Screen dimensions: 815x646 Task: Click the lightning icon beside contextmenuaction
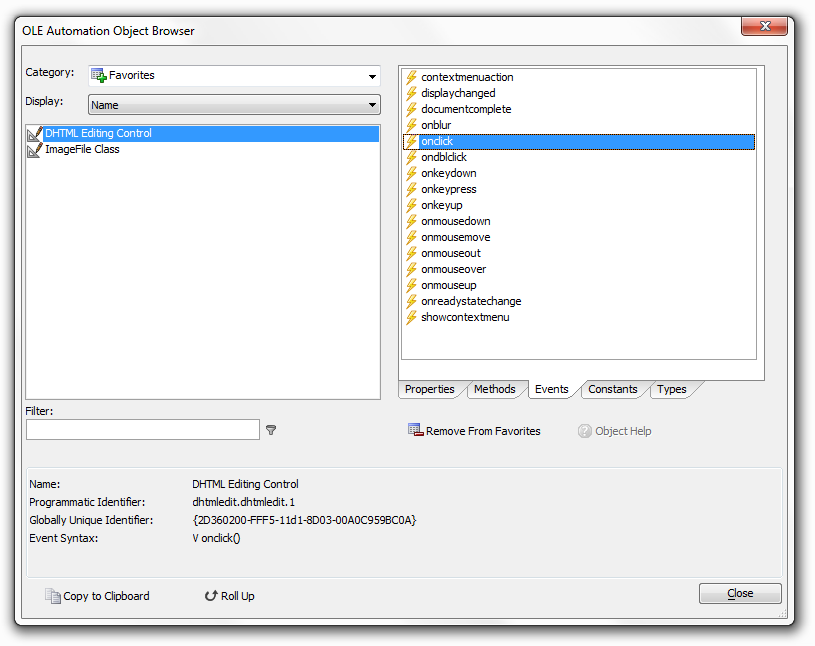tap(411, 77)
